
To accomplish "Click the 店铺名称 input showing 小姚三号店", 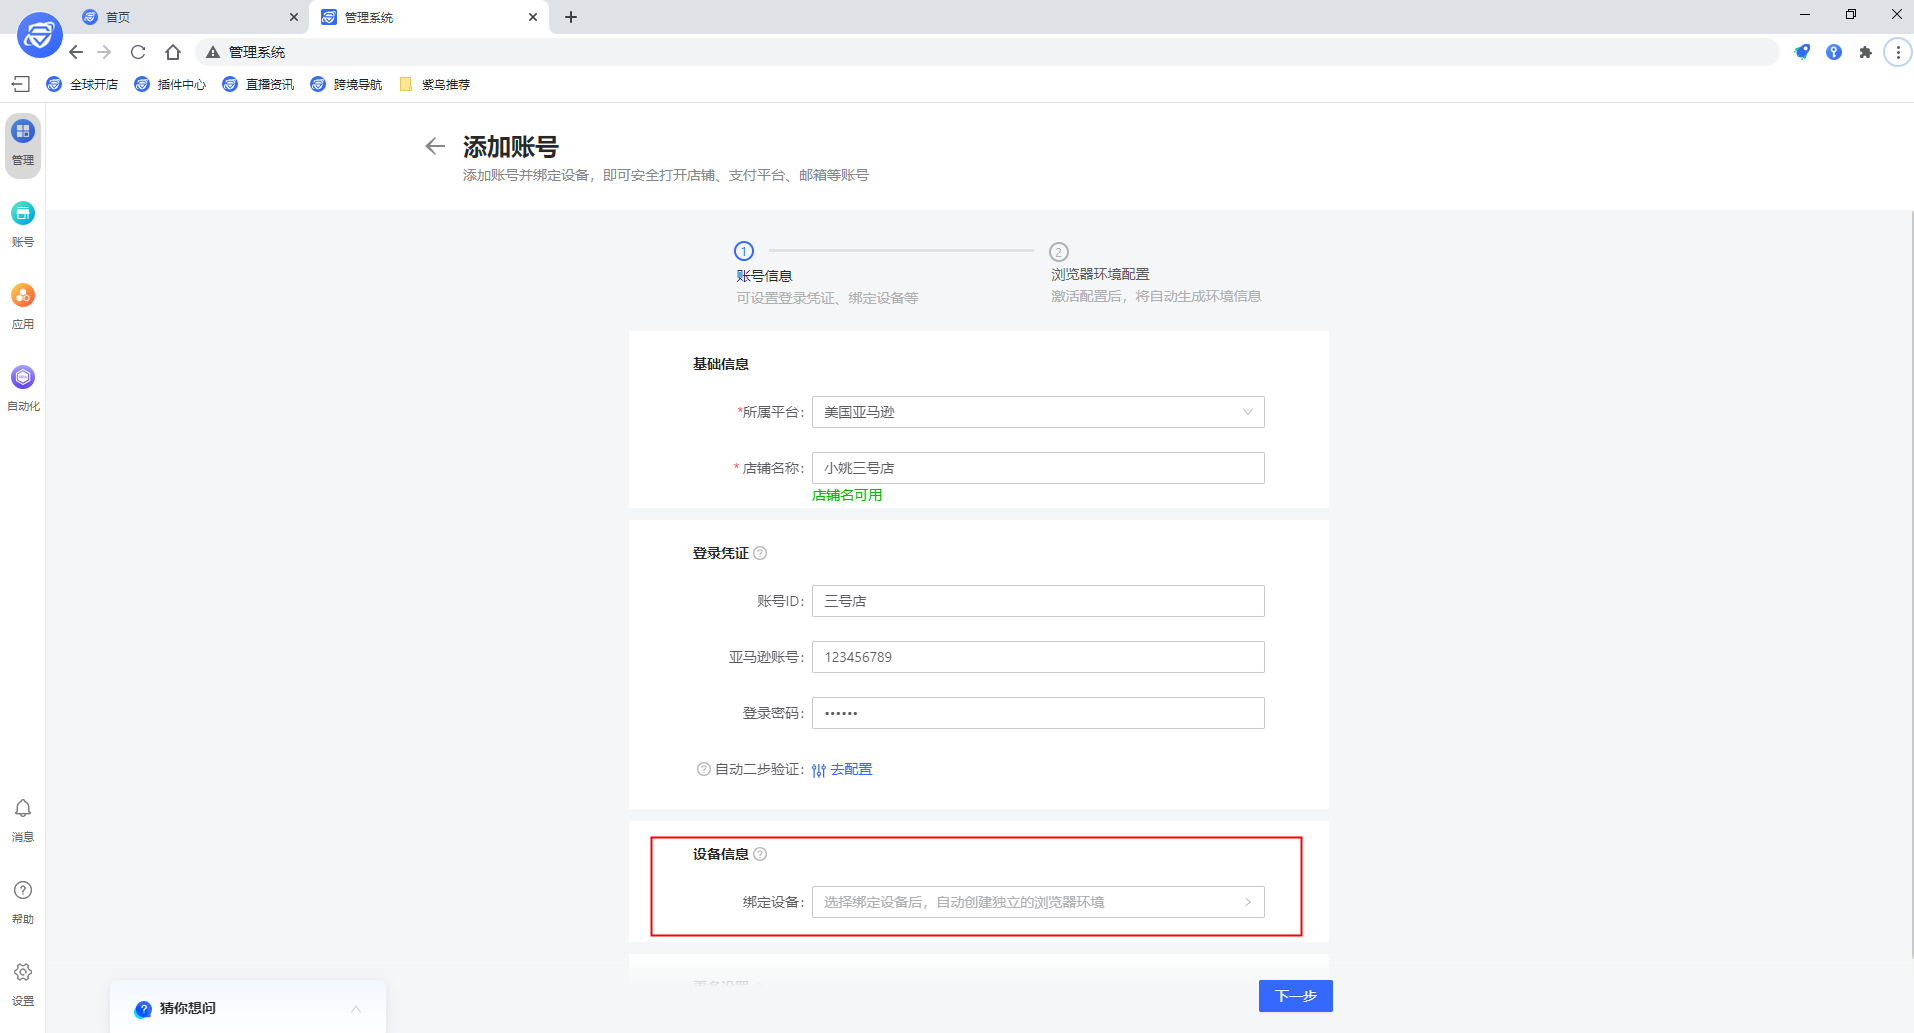I will tap(1038, 467).
